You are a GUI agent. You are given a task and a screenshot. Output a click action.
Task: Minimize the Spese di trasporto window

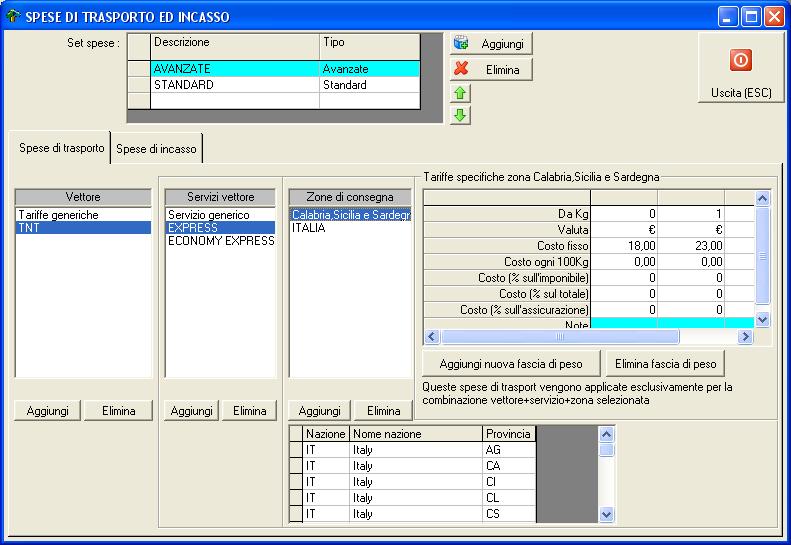[727, 17]
